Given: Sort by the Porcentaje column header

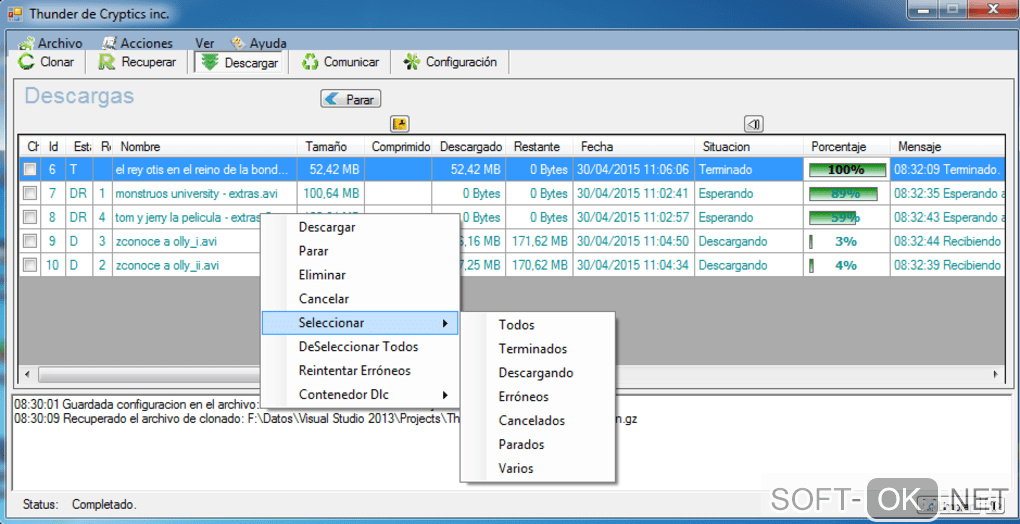Looking at the screenshot, I should [x=847, y=147].
